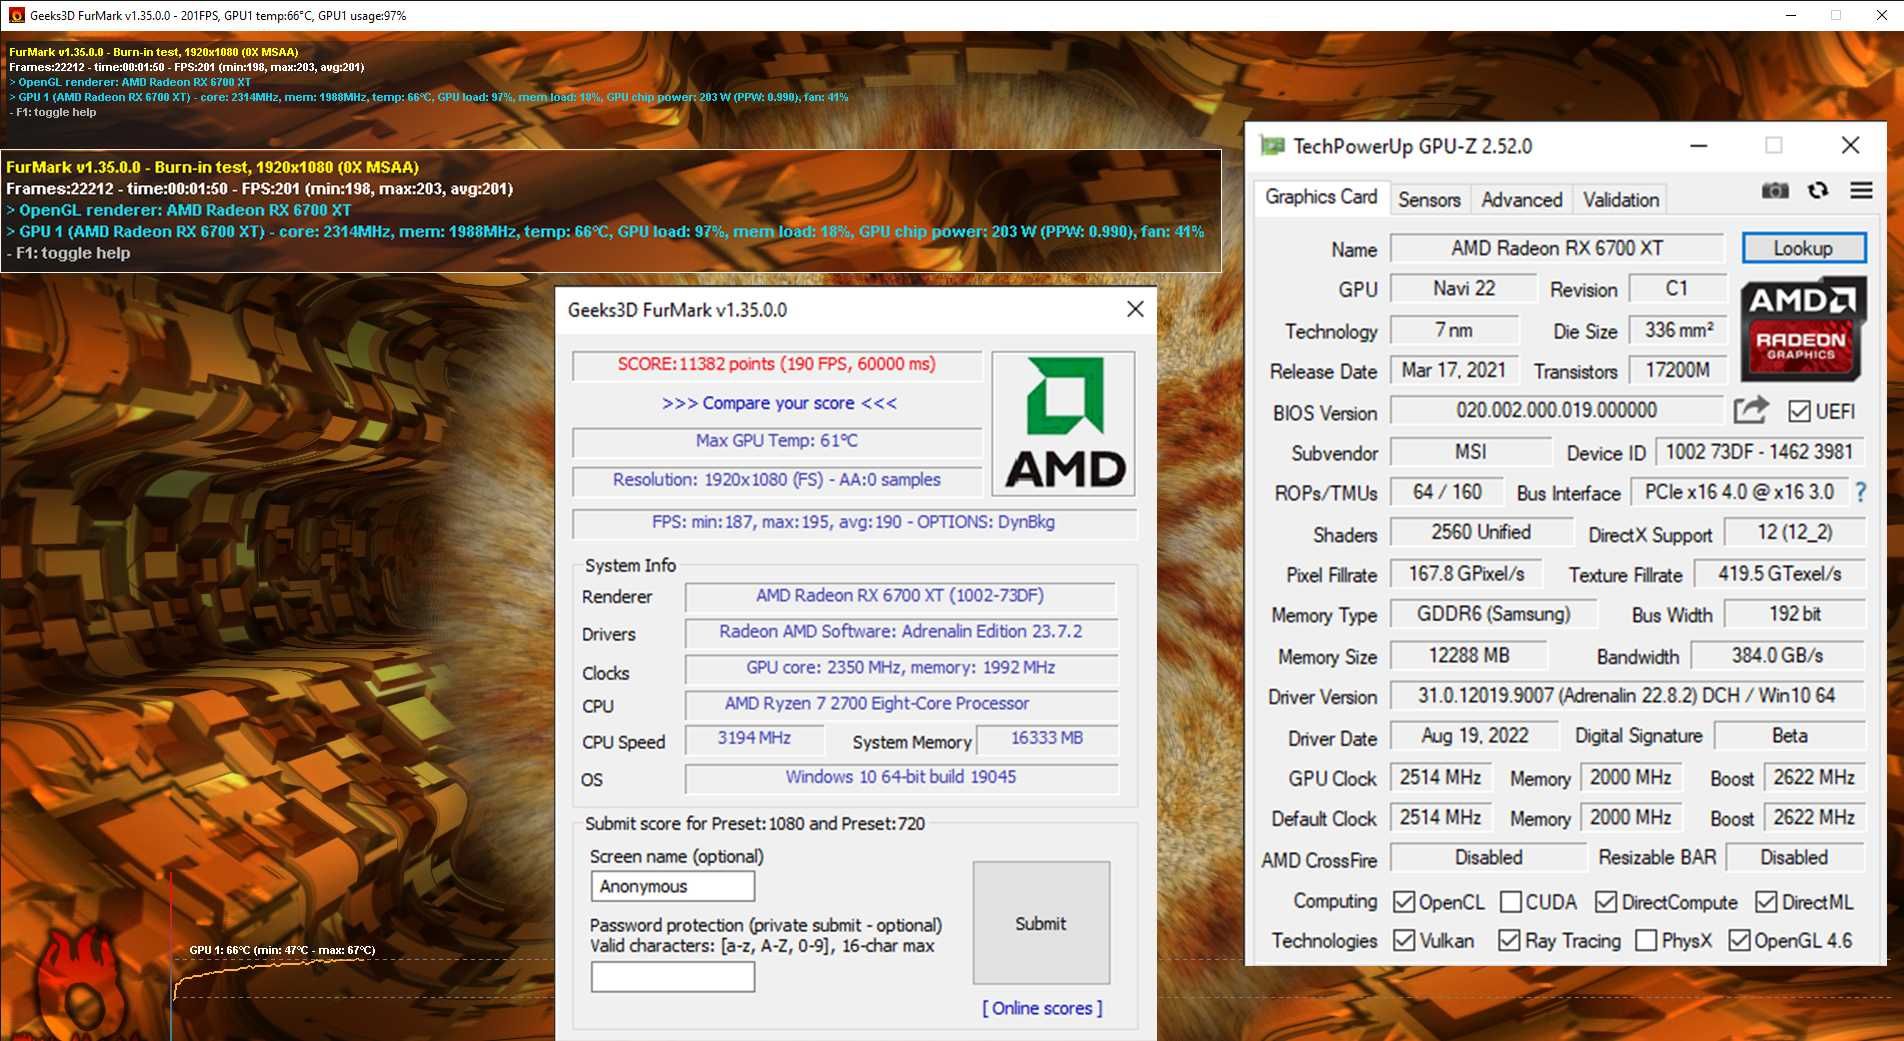Click the Digital Signature Beta field

point(1789,736)
